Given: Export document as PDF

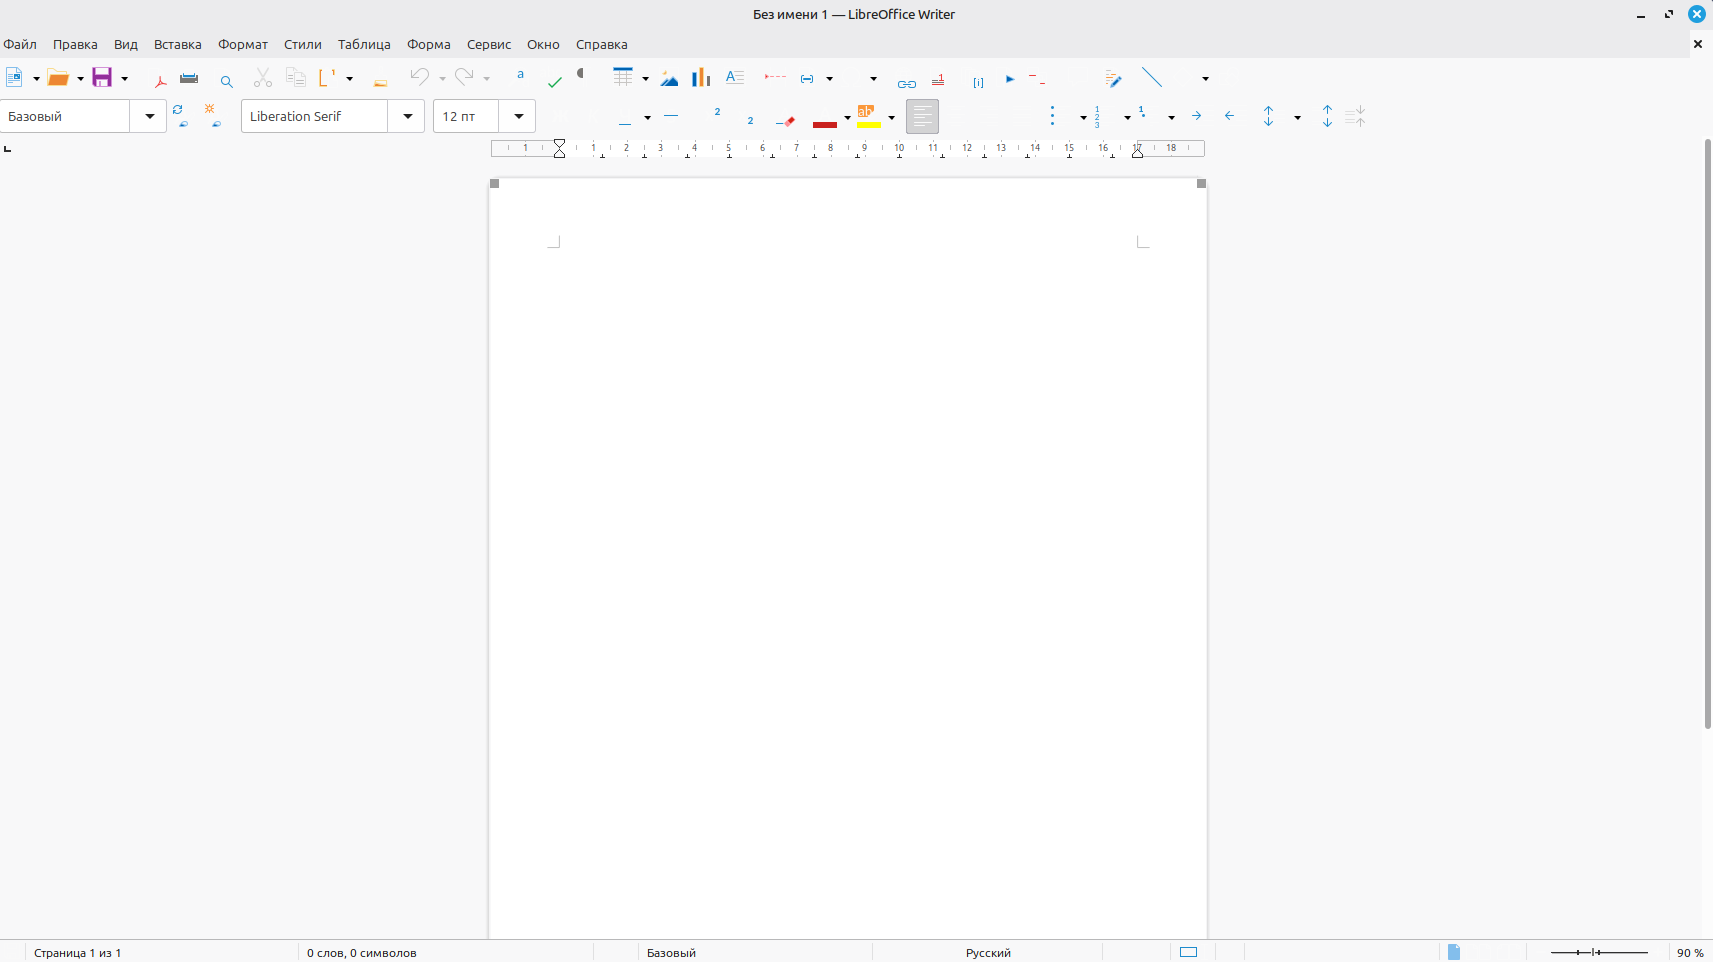Looking at the screenshot, I should 160,79.
